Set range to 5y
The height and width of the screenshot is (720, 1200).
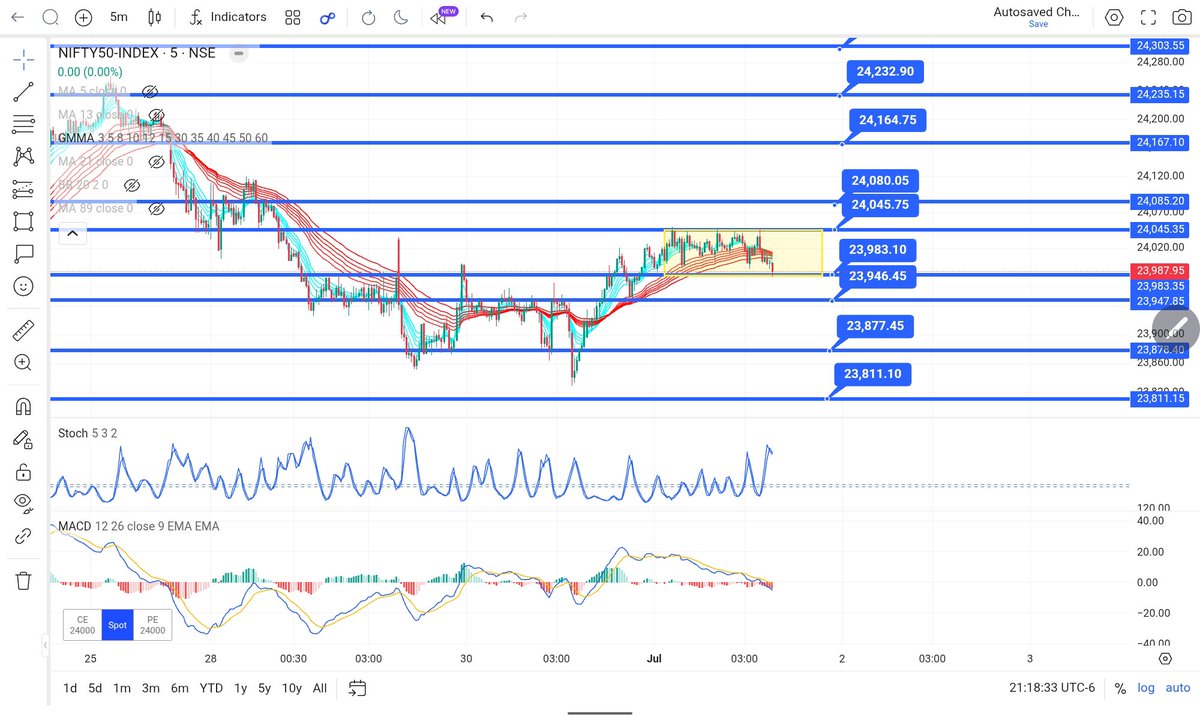(265, 688)
